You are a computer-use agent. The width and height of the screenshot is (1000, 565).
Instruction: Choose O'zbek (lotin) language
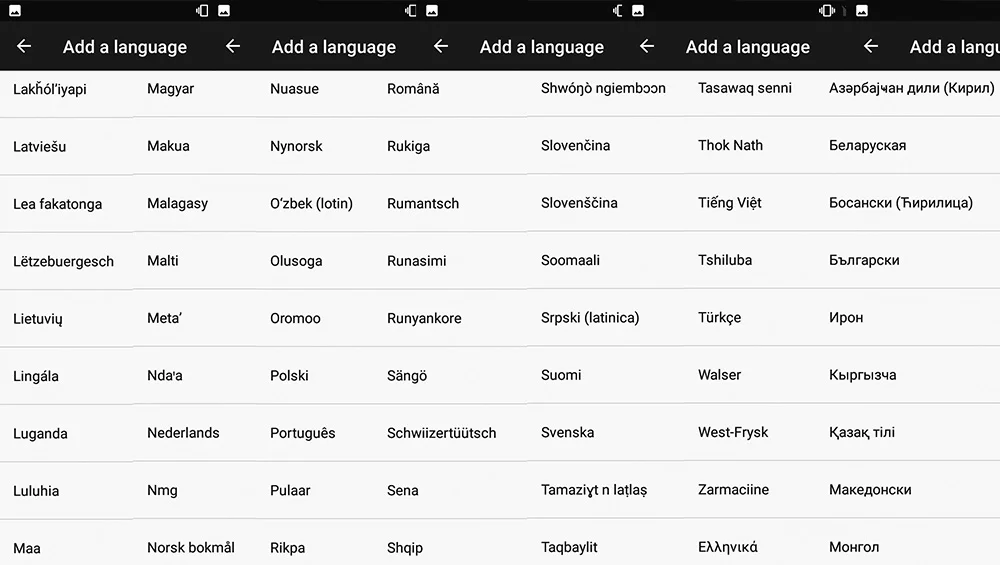click(311, 203)
